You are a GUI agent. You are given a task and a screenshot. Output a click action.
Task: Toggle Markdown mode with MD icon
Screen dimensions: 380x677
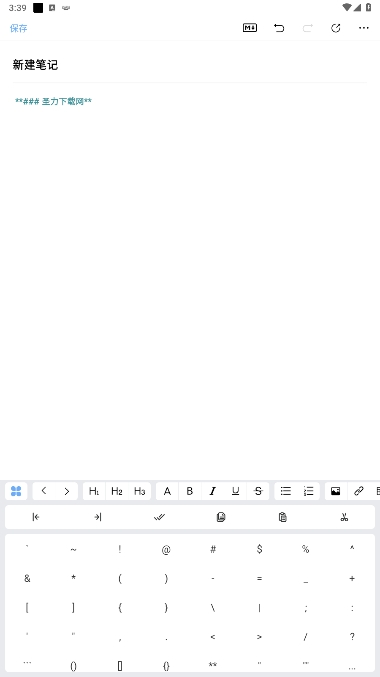click(250, 28)
